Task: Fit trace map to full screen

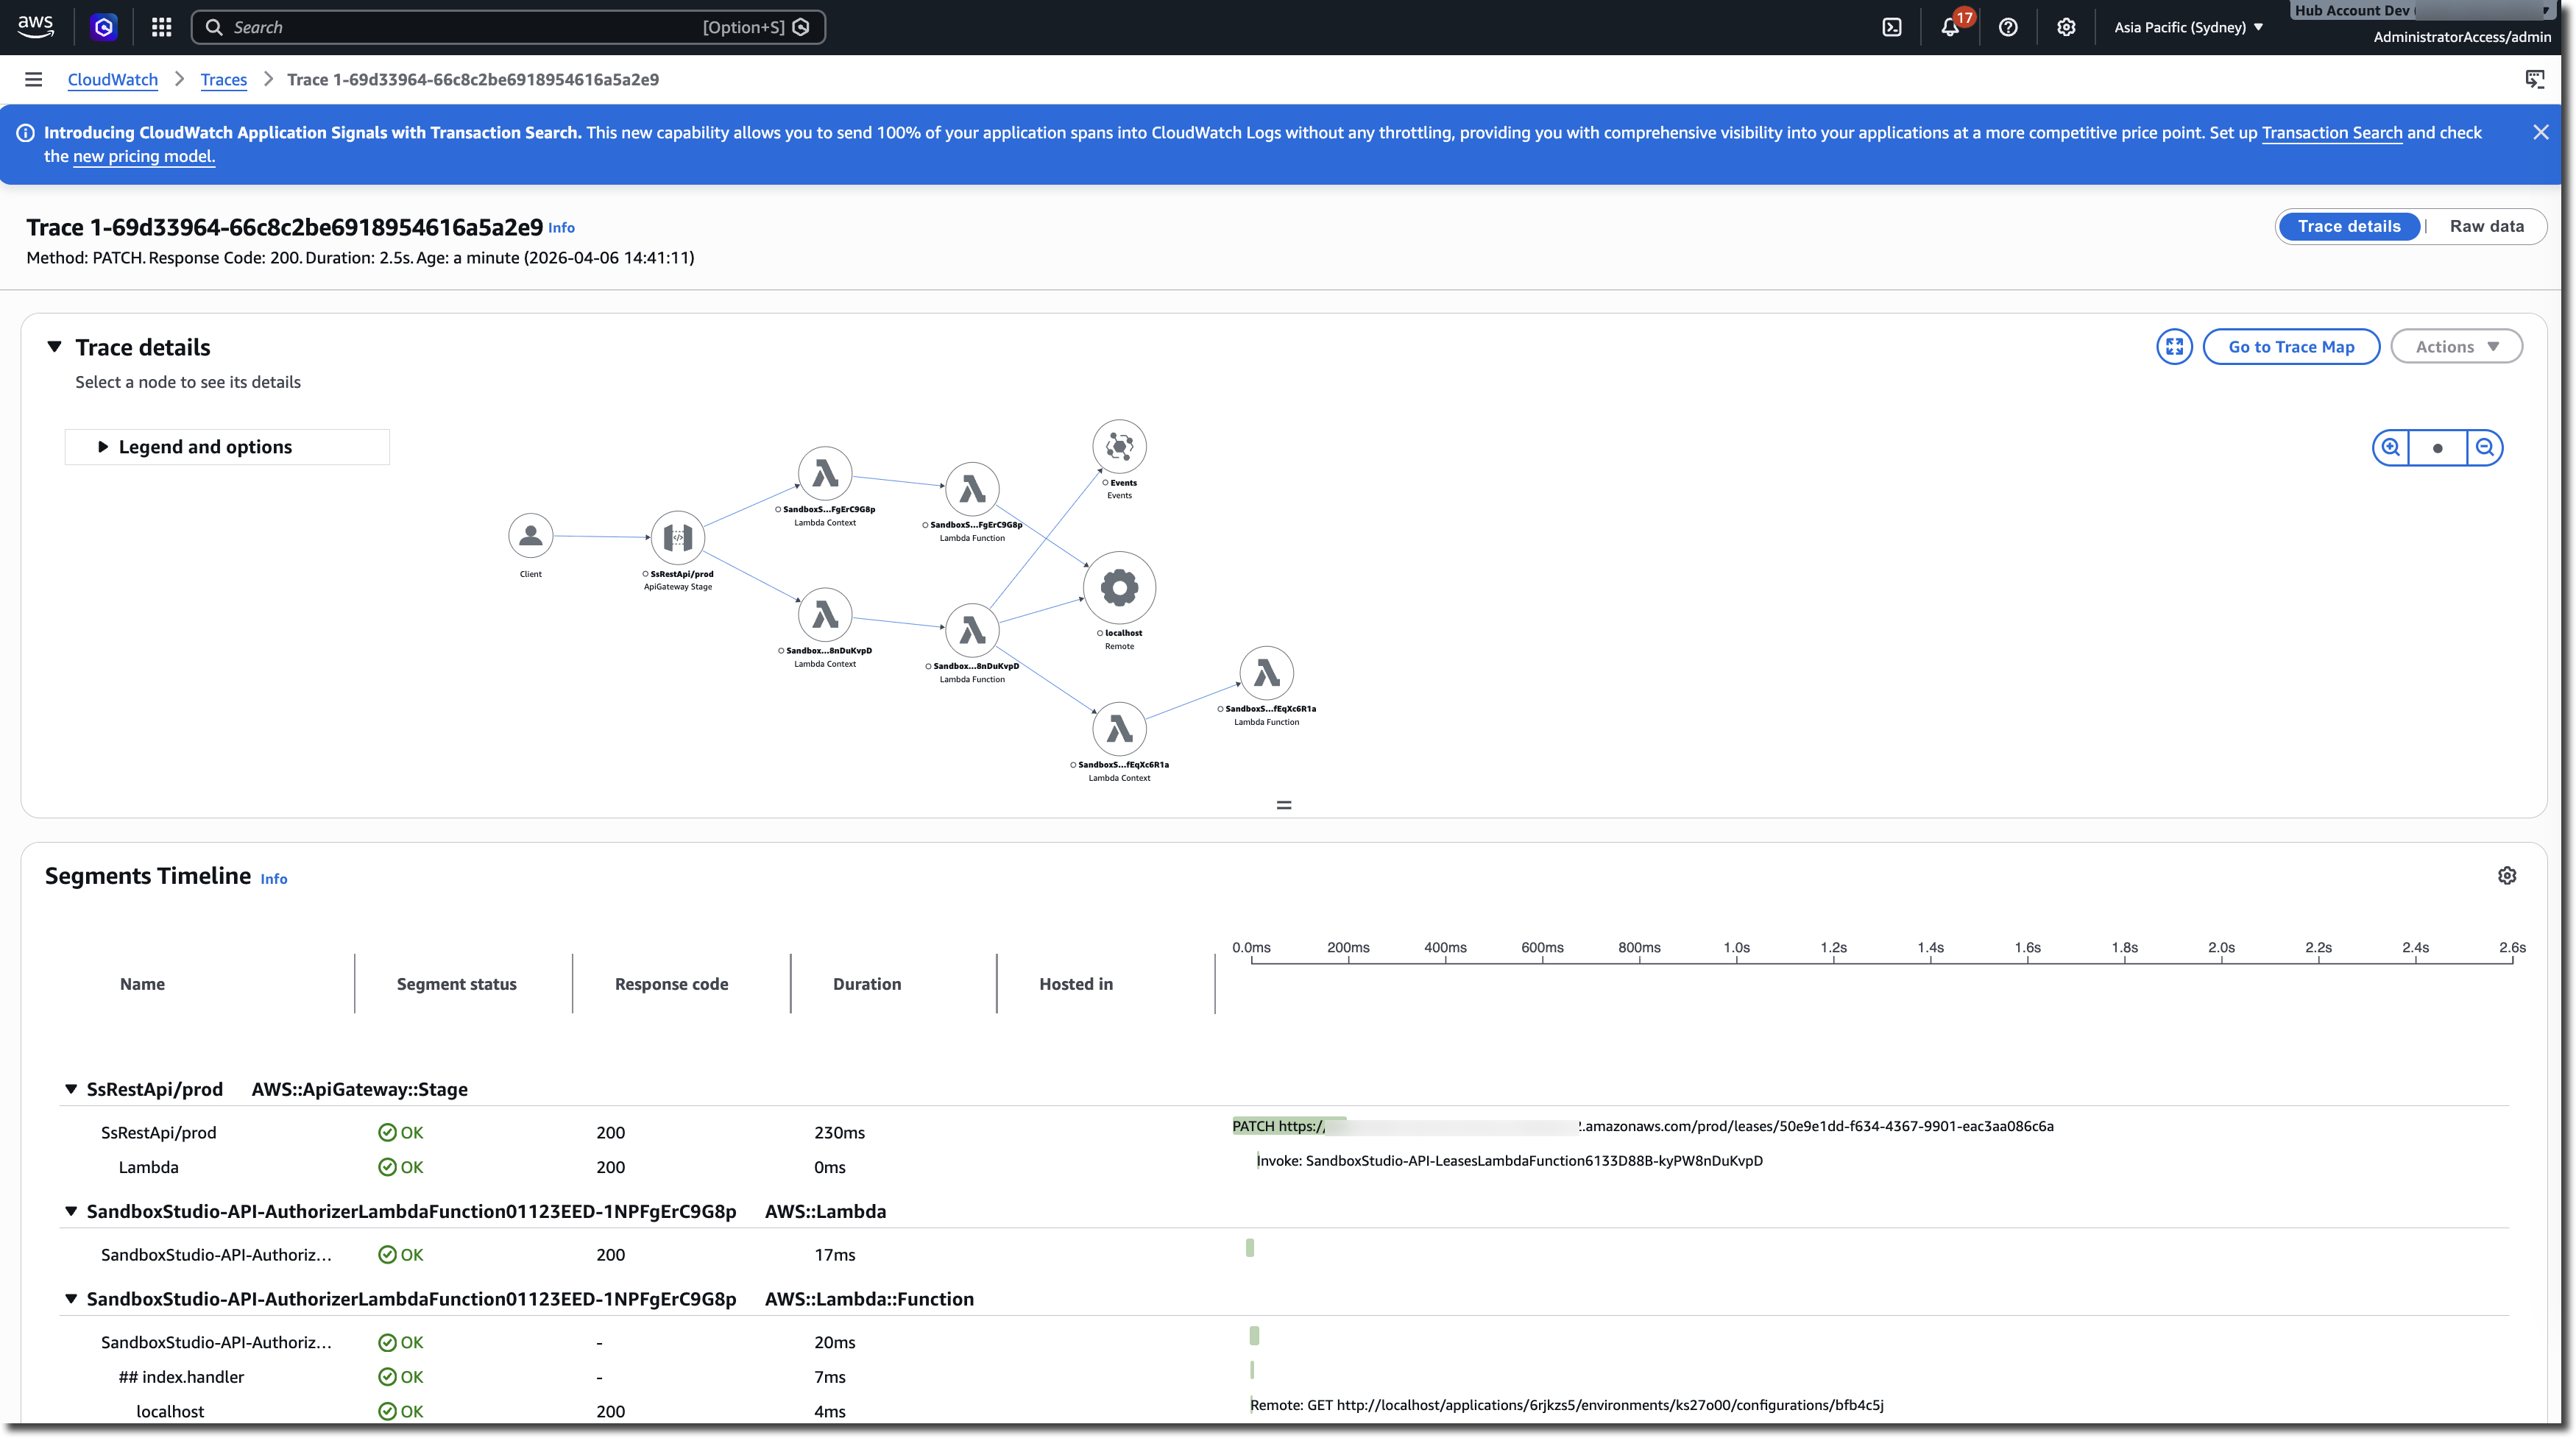Action: point(2174,347)
